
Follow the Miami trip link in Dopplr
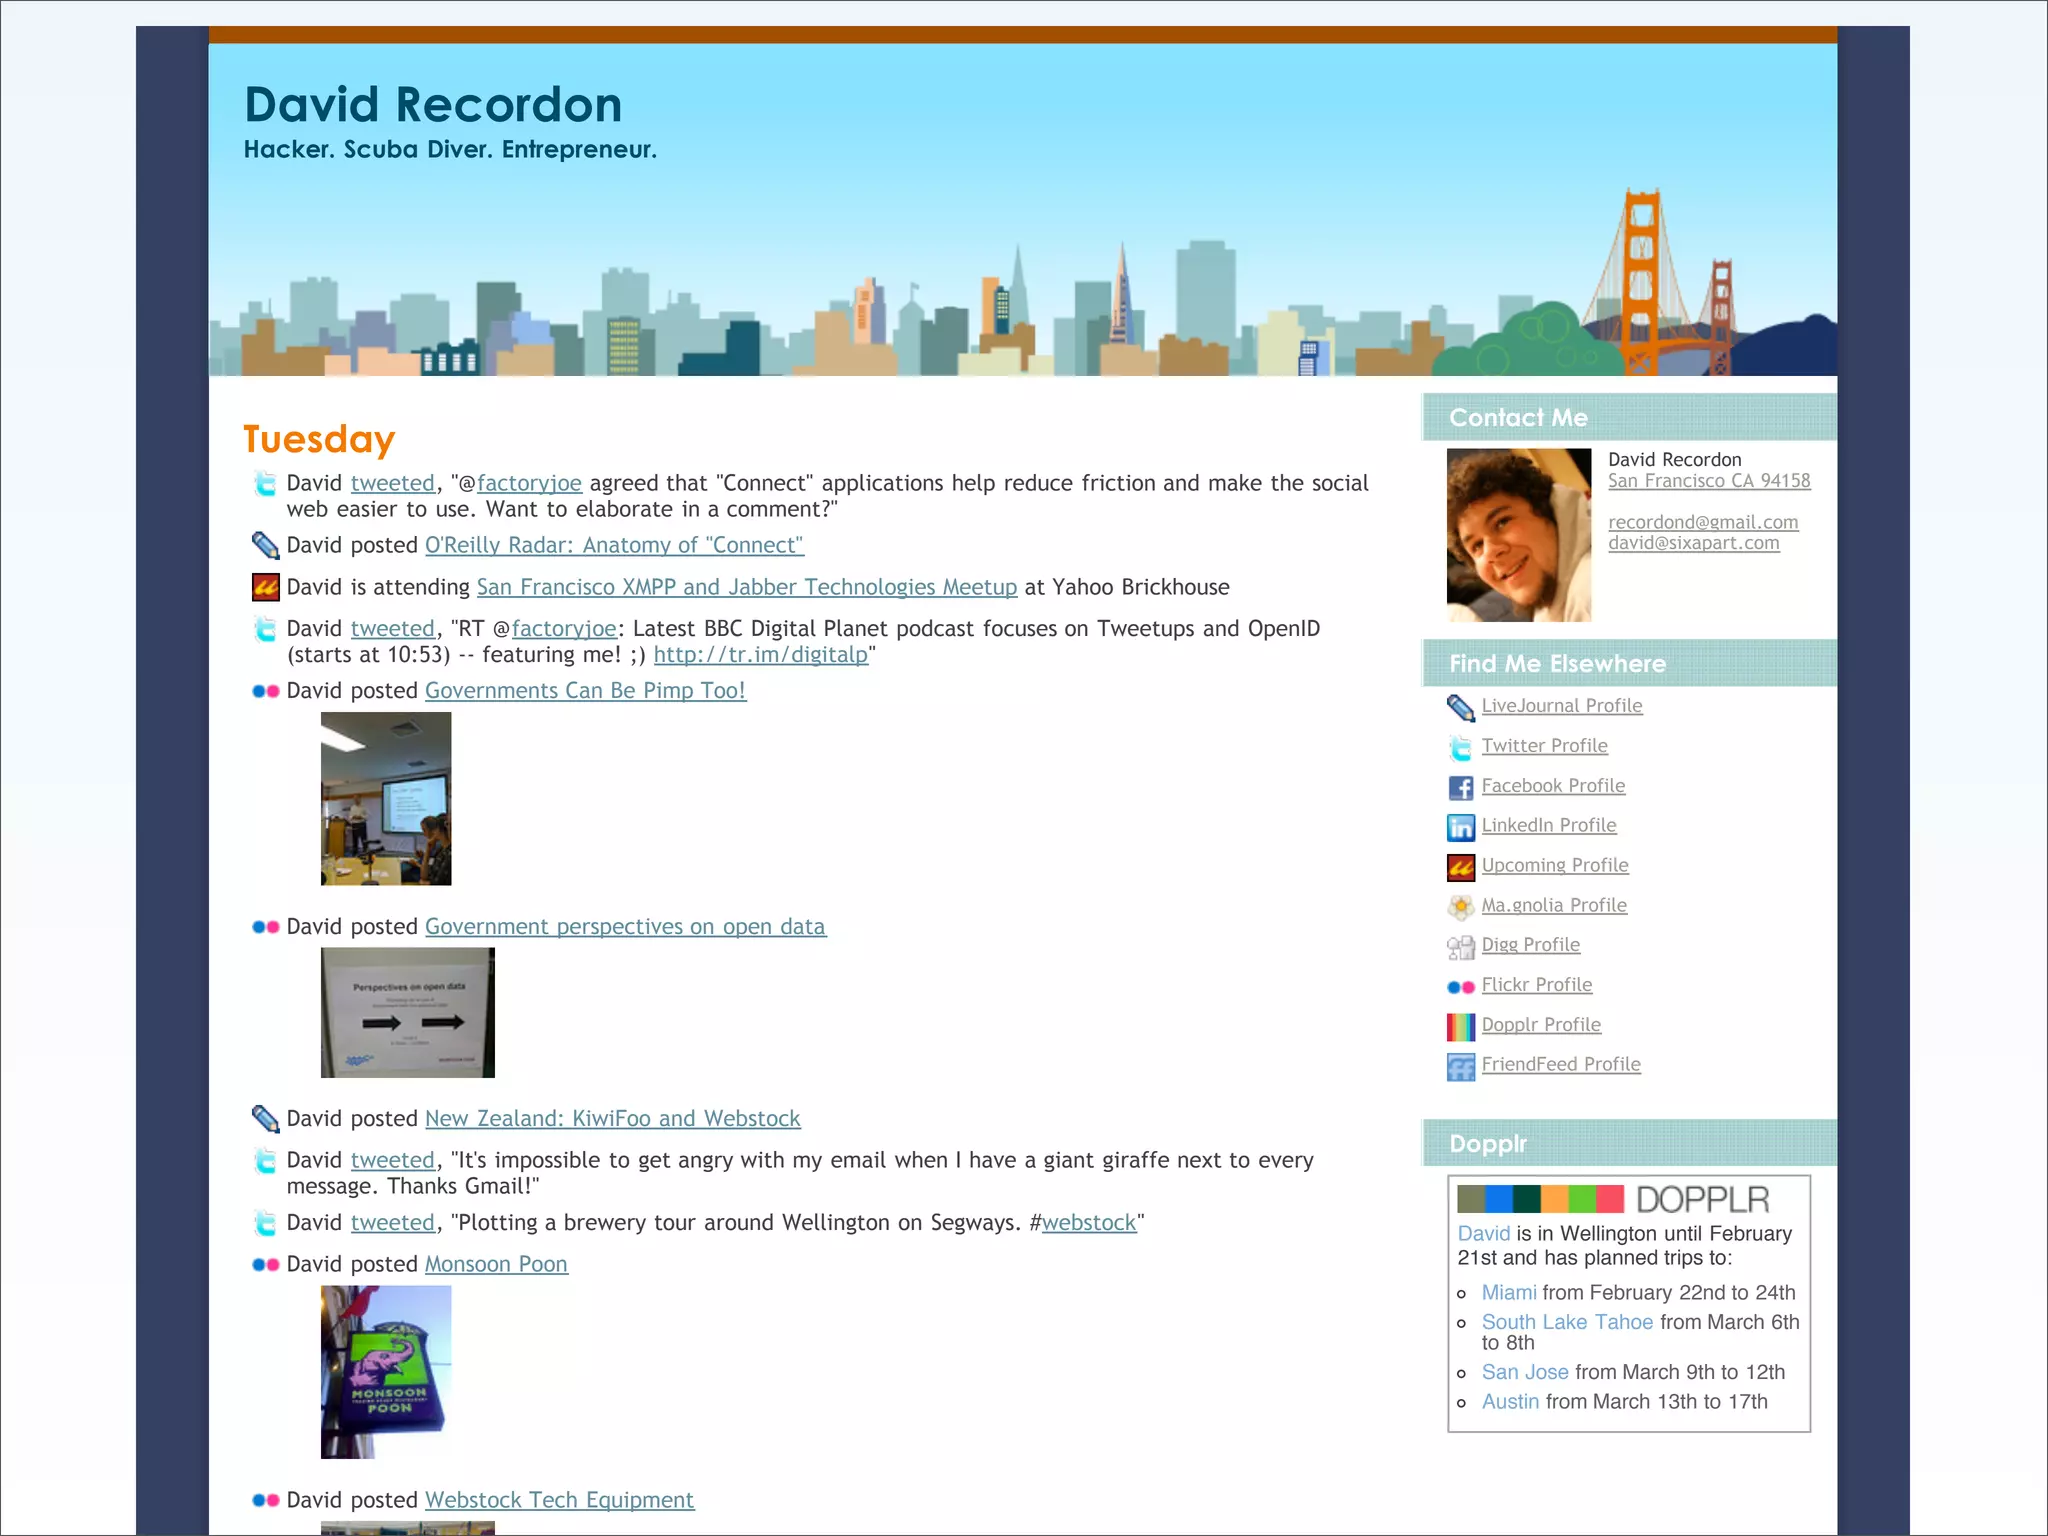tap(1508, 1292)
